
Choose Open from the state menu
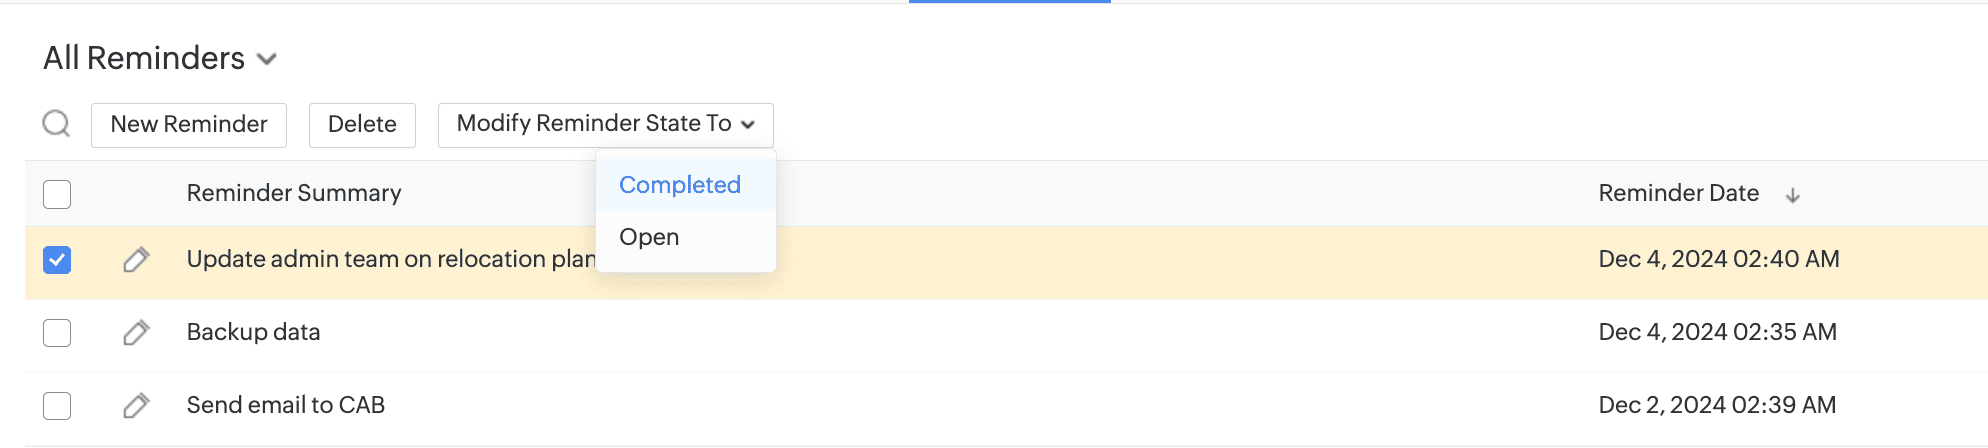[649, 237]
